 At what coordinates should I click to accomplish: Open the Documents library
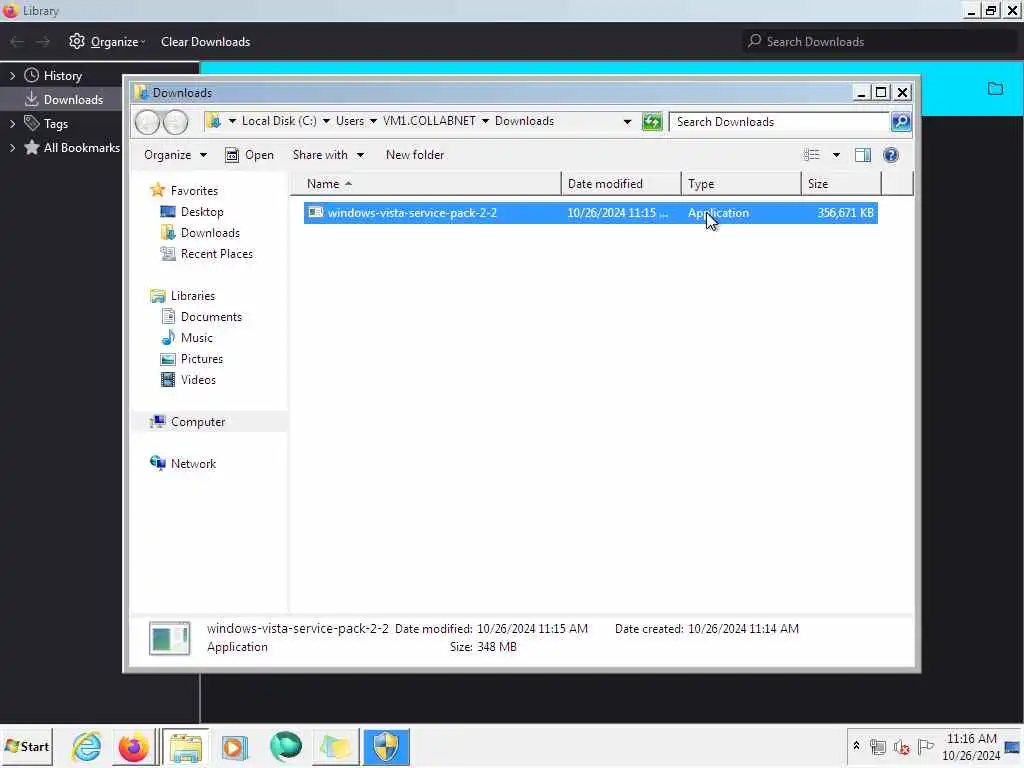pyautogui.click(x=211, y=317)
